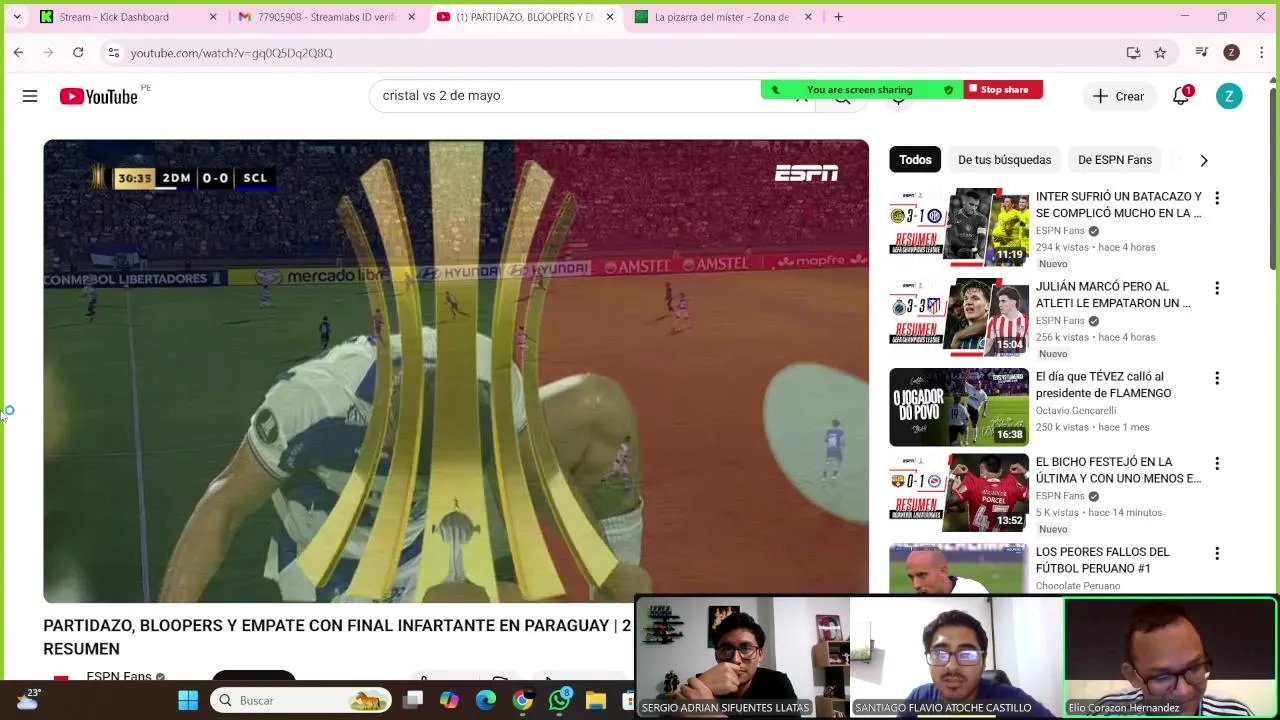Open the video title EL BICHO FESTEJÓ EN LA ÚLTIMA
This screenshot has height=720, width=1280.
[x=1118, y=470]
